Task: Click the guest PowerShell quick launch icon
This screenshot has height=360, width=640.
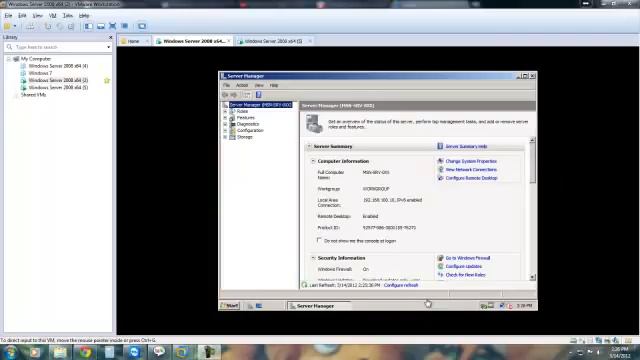Action: click(259, 306)
